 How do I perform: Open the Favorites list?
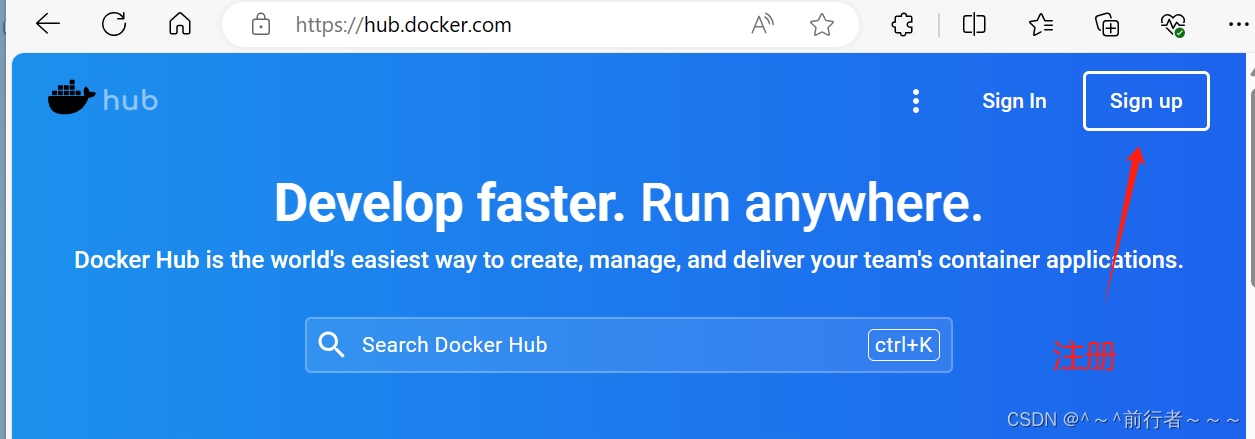pyautogui.click(x=1041, y=25)
